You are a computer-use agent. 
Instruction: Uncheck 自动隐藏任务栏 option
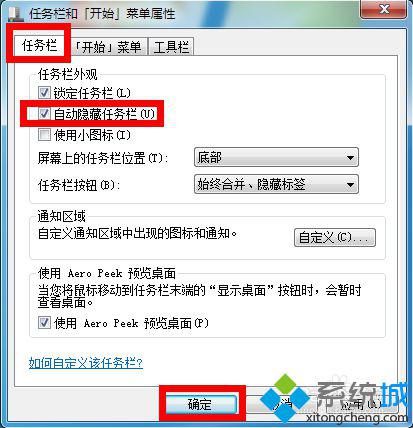click(x=44, y=114)
